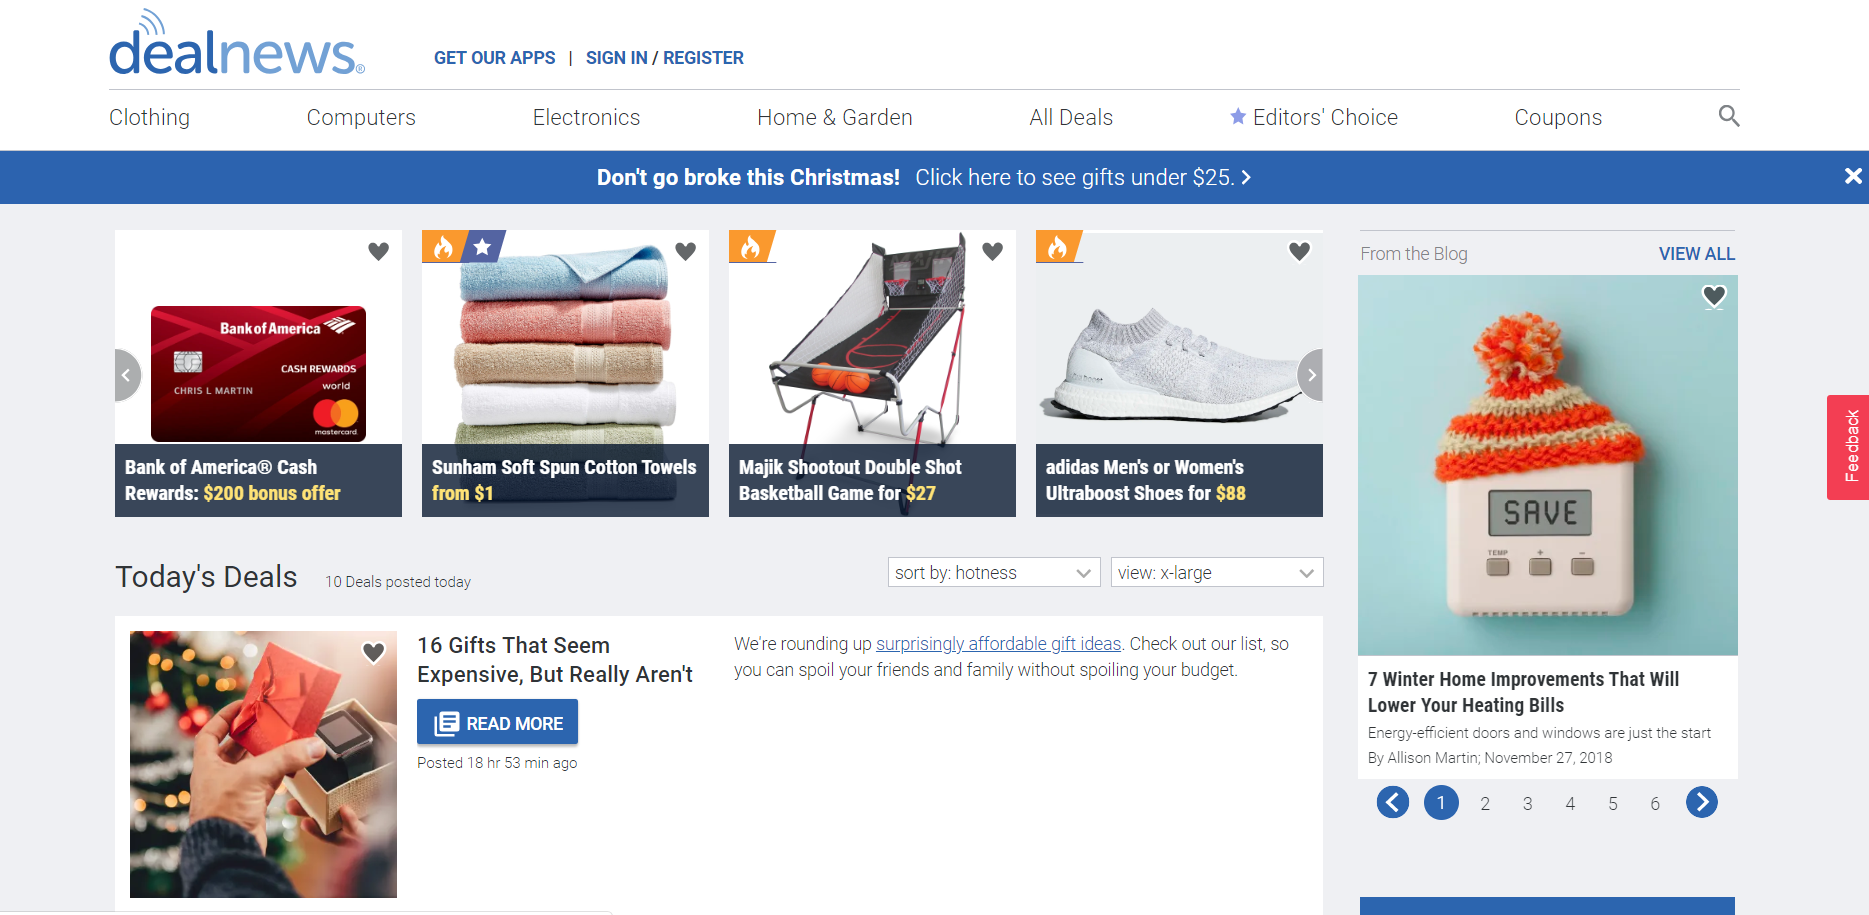Open the Electronics menu
Screen dimensions: 1869x915
point(586,117)
